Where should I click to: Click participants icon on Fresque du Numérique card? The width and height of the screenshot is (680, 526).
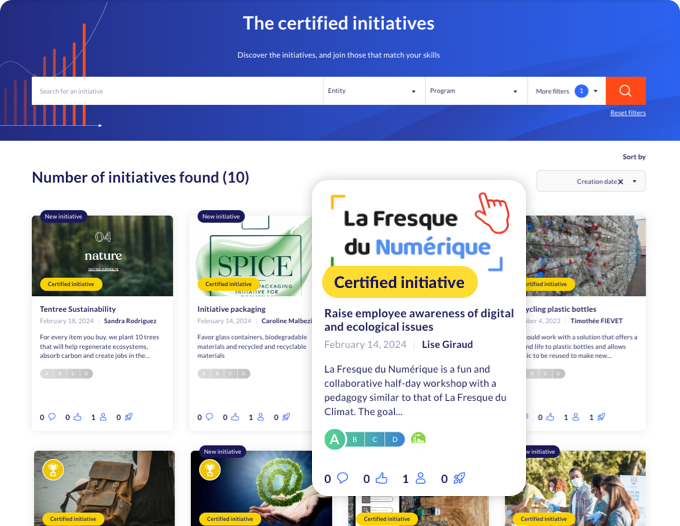pos(420,478)
